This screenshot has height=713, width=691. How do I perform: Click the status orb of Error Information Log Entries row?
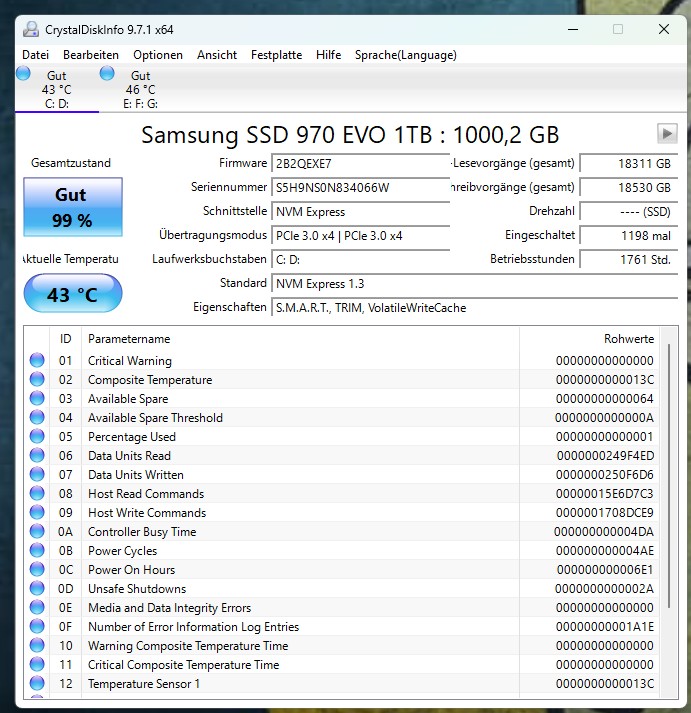click(x=37, y=627)
